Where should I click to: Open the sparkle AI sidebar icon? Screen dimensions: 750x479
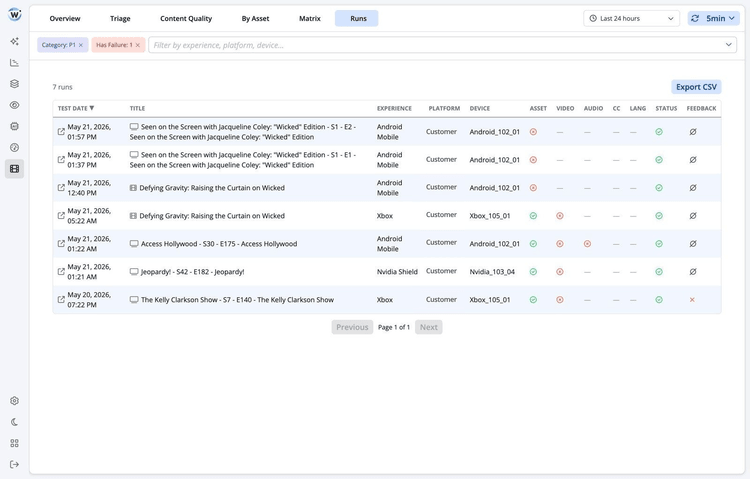[x=14, y=42]
